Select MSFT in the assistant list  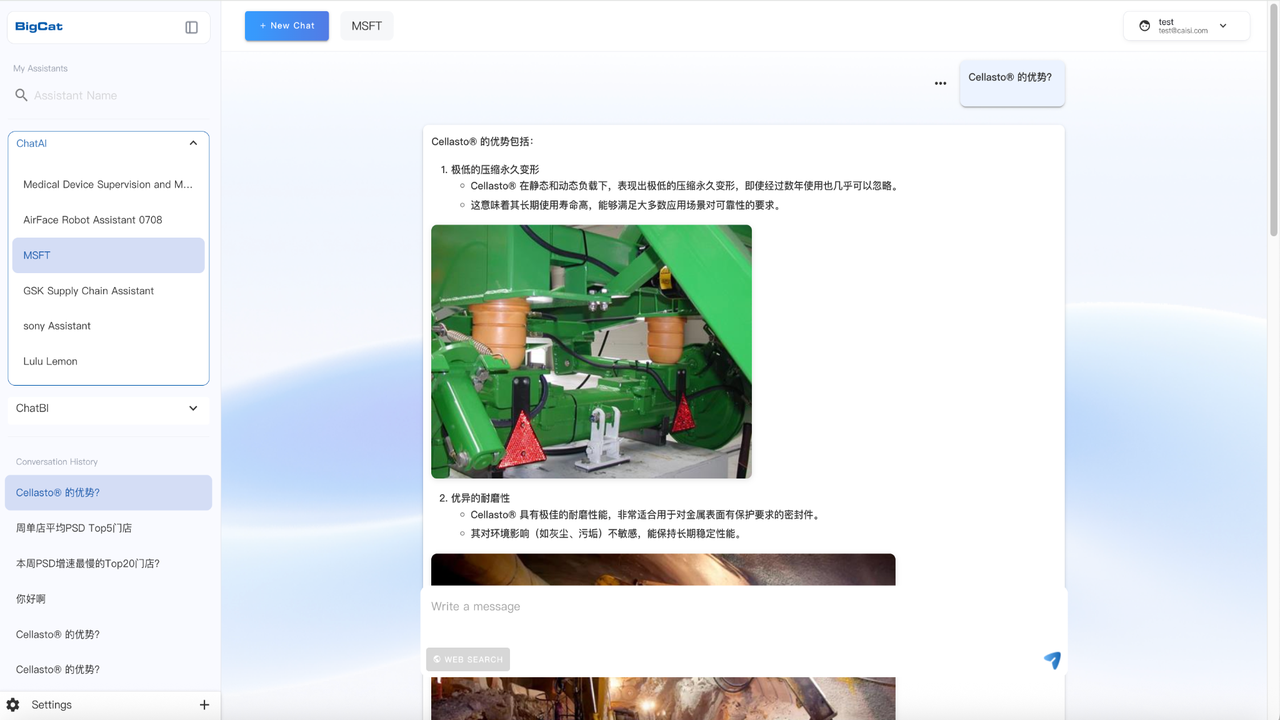(x=108, y=255)
